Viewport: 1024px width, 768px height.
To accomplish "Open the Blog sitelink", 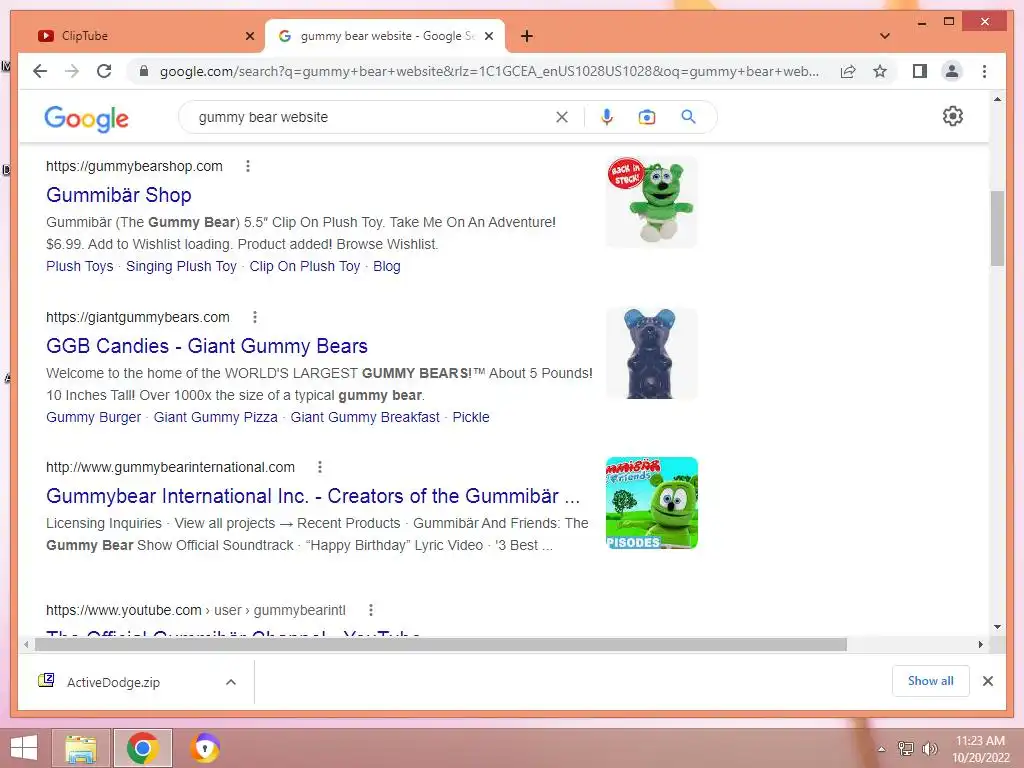I will [387, 266].
